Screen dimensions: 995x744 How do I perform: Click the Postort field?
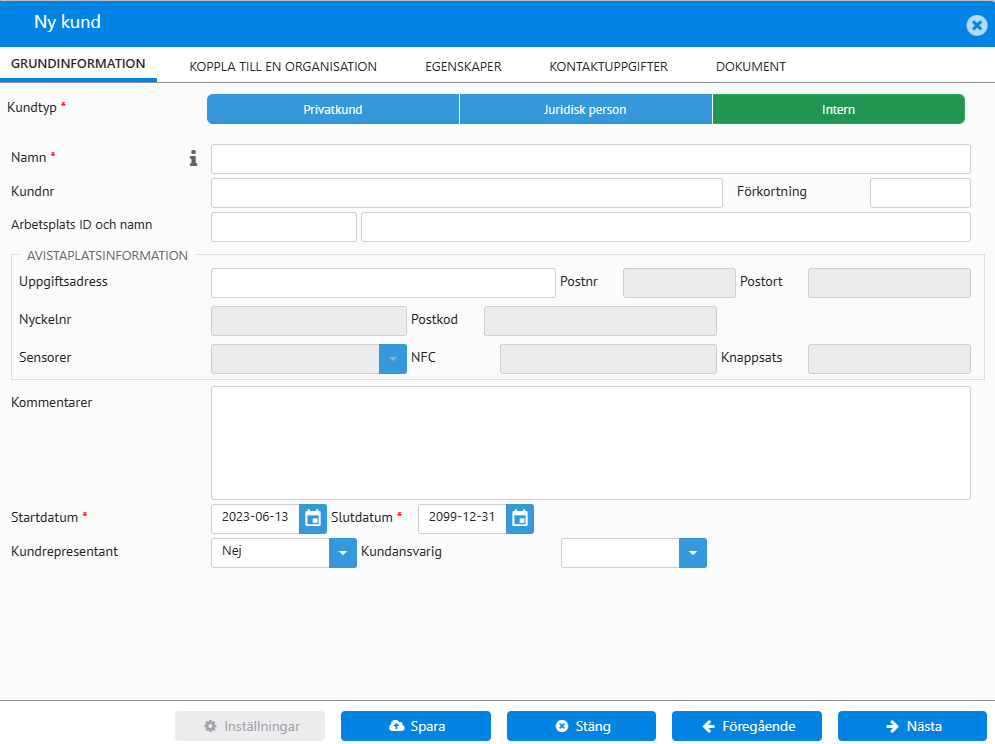click(889, 283)
